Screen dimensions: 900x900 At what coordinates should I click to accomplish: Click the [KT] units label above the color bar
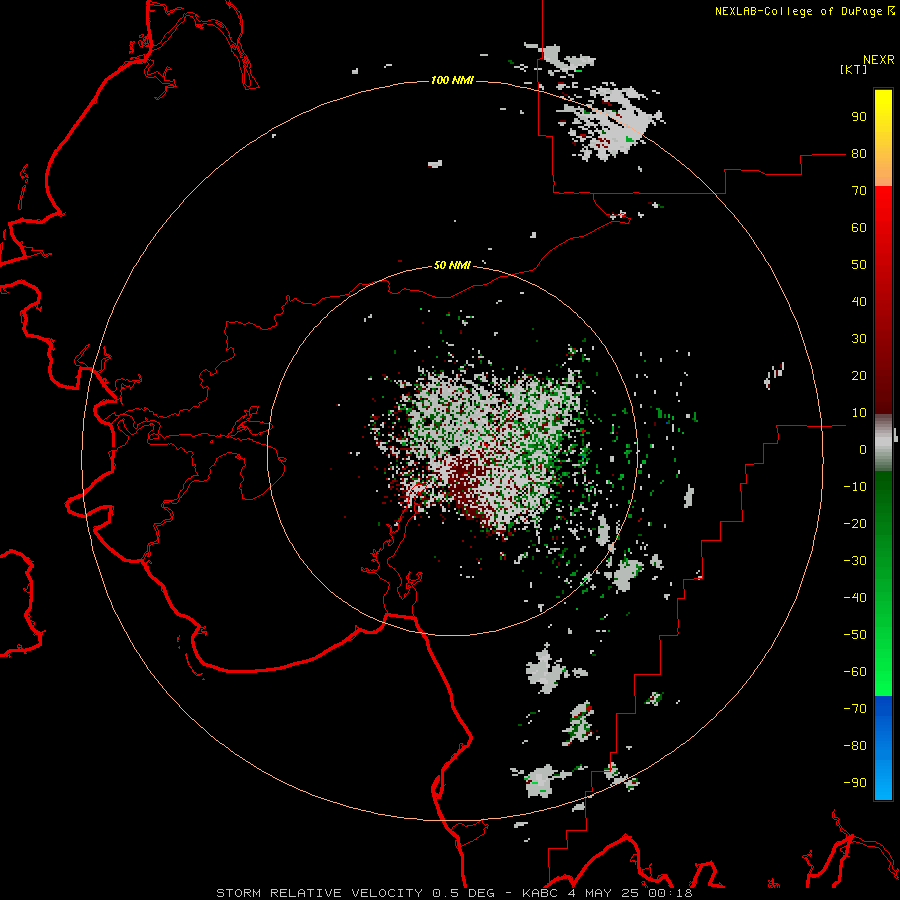(854, 69)
